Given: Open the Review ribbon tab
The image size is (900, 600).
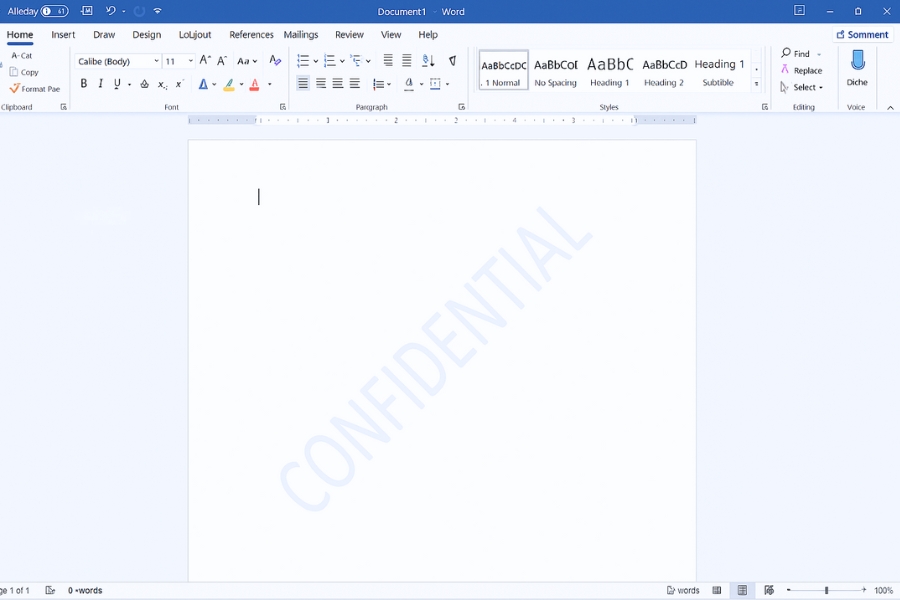Looking at the screenshot, I should [349, 34].
